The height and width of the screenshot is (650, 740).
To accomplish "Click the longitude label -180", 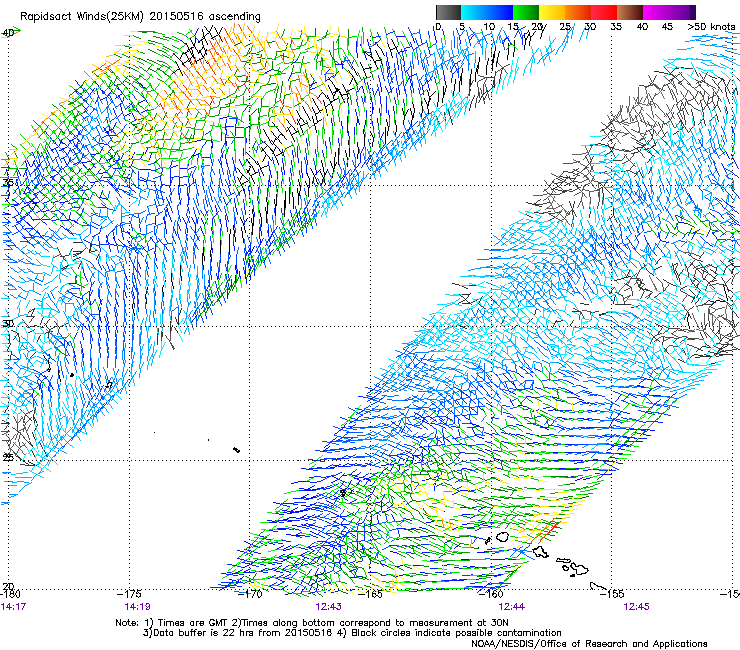I will coord(10,594).
